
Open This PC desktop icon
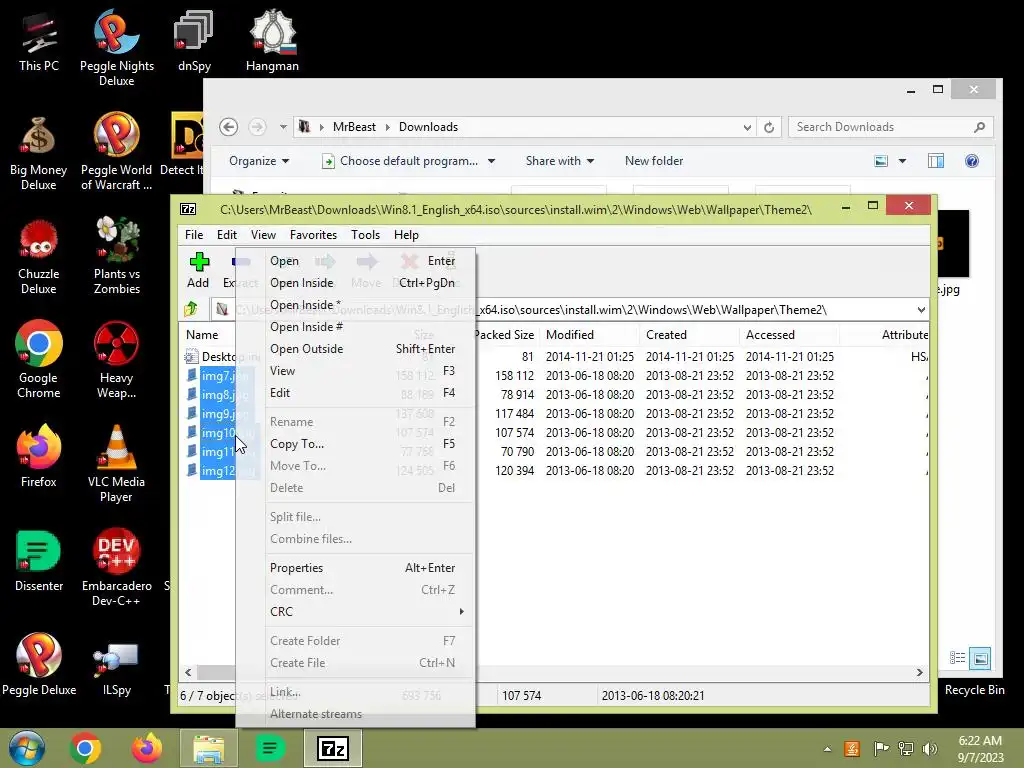coord(39,40)
